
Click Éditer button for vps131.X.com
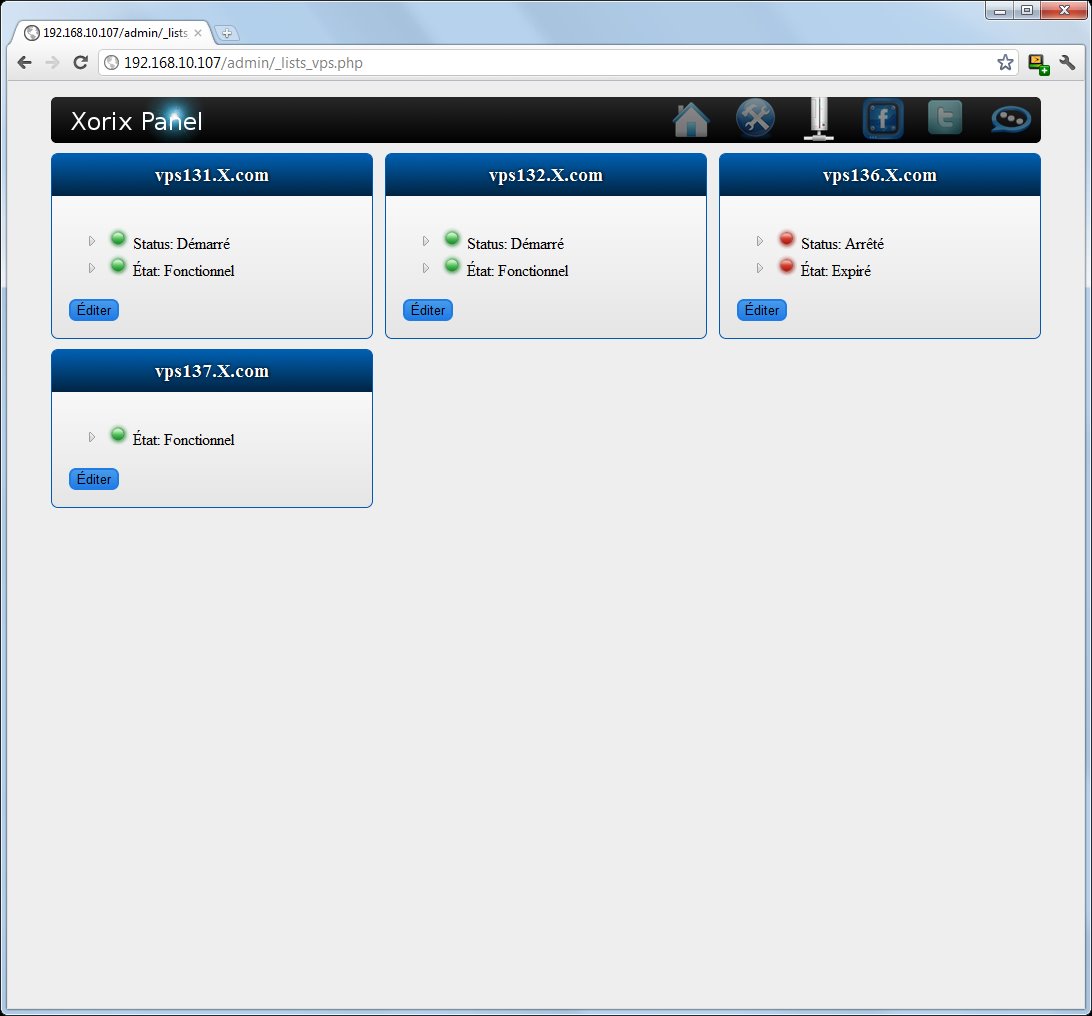(94, 310)
